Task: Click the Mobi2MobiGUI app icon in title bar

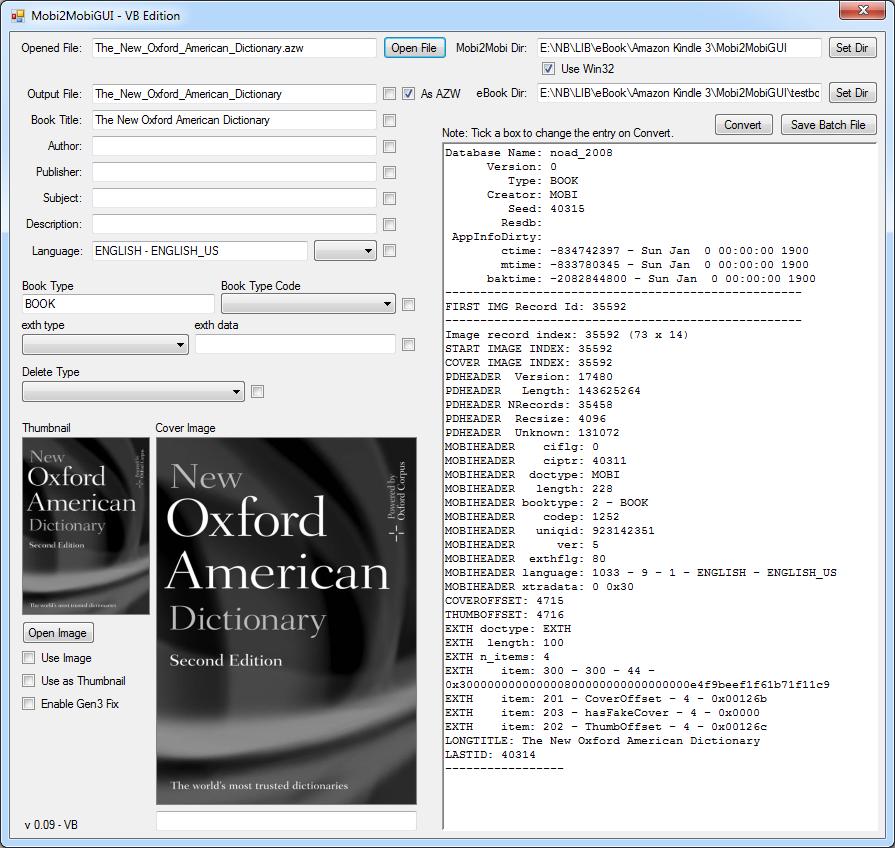Action: 17,16
